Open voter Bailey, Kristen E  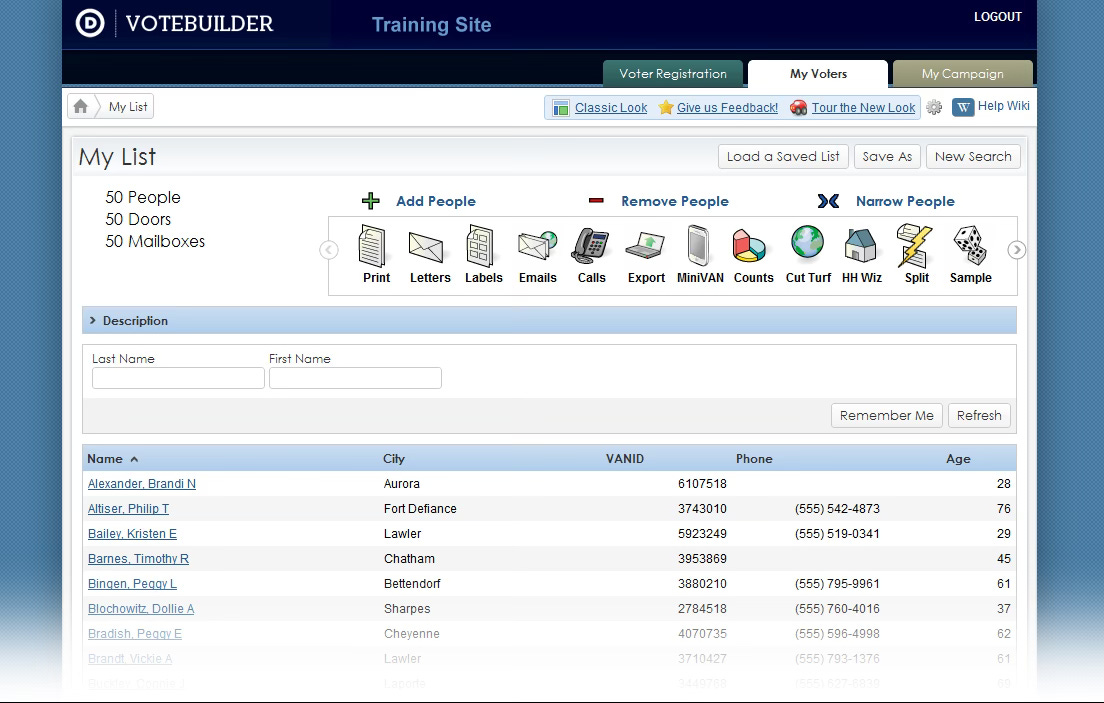pos(132,534)
